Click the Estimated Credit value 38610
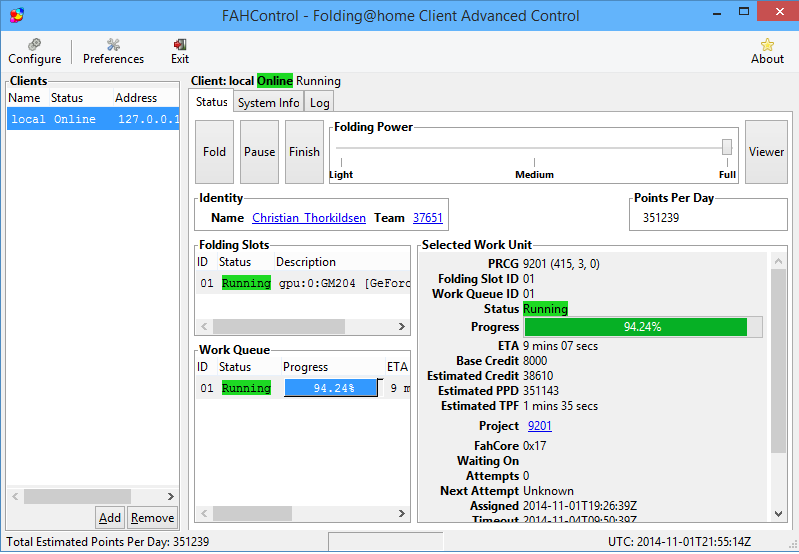This screenshot has width=799, height=554. (538, 376)
